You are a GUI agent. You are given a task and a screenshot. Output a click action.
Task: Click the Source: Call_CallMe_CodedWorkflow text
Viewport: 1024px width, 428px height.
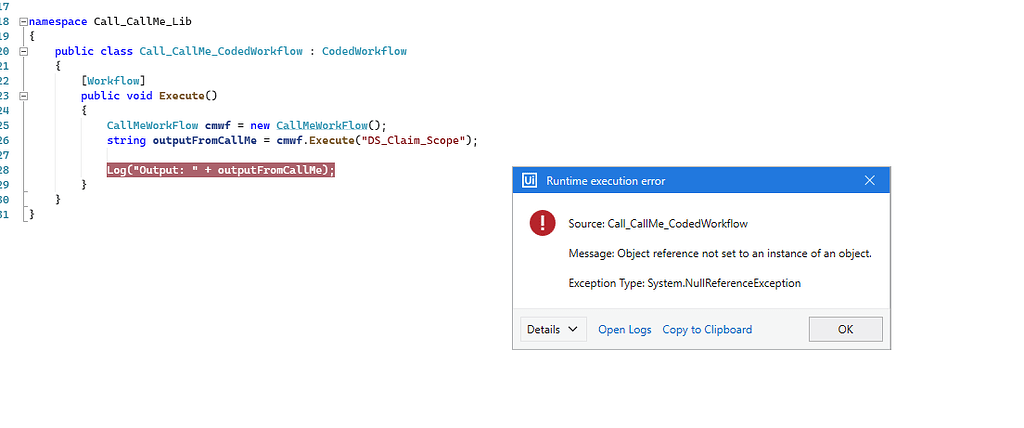pyautogui.click(x=657, y=223)
